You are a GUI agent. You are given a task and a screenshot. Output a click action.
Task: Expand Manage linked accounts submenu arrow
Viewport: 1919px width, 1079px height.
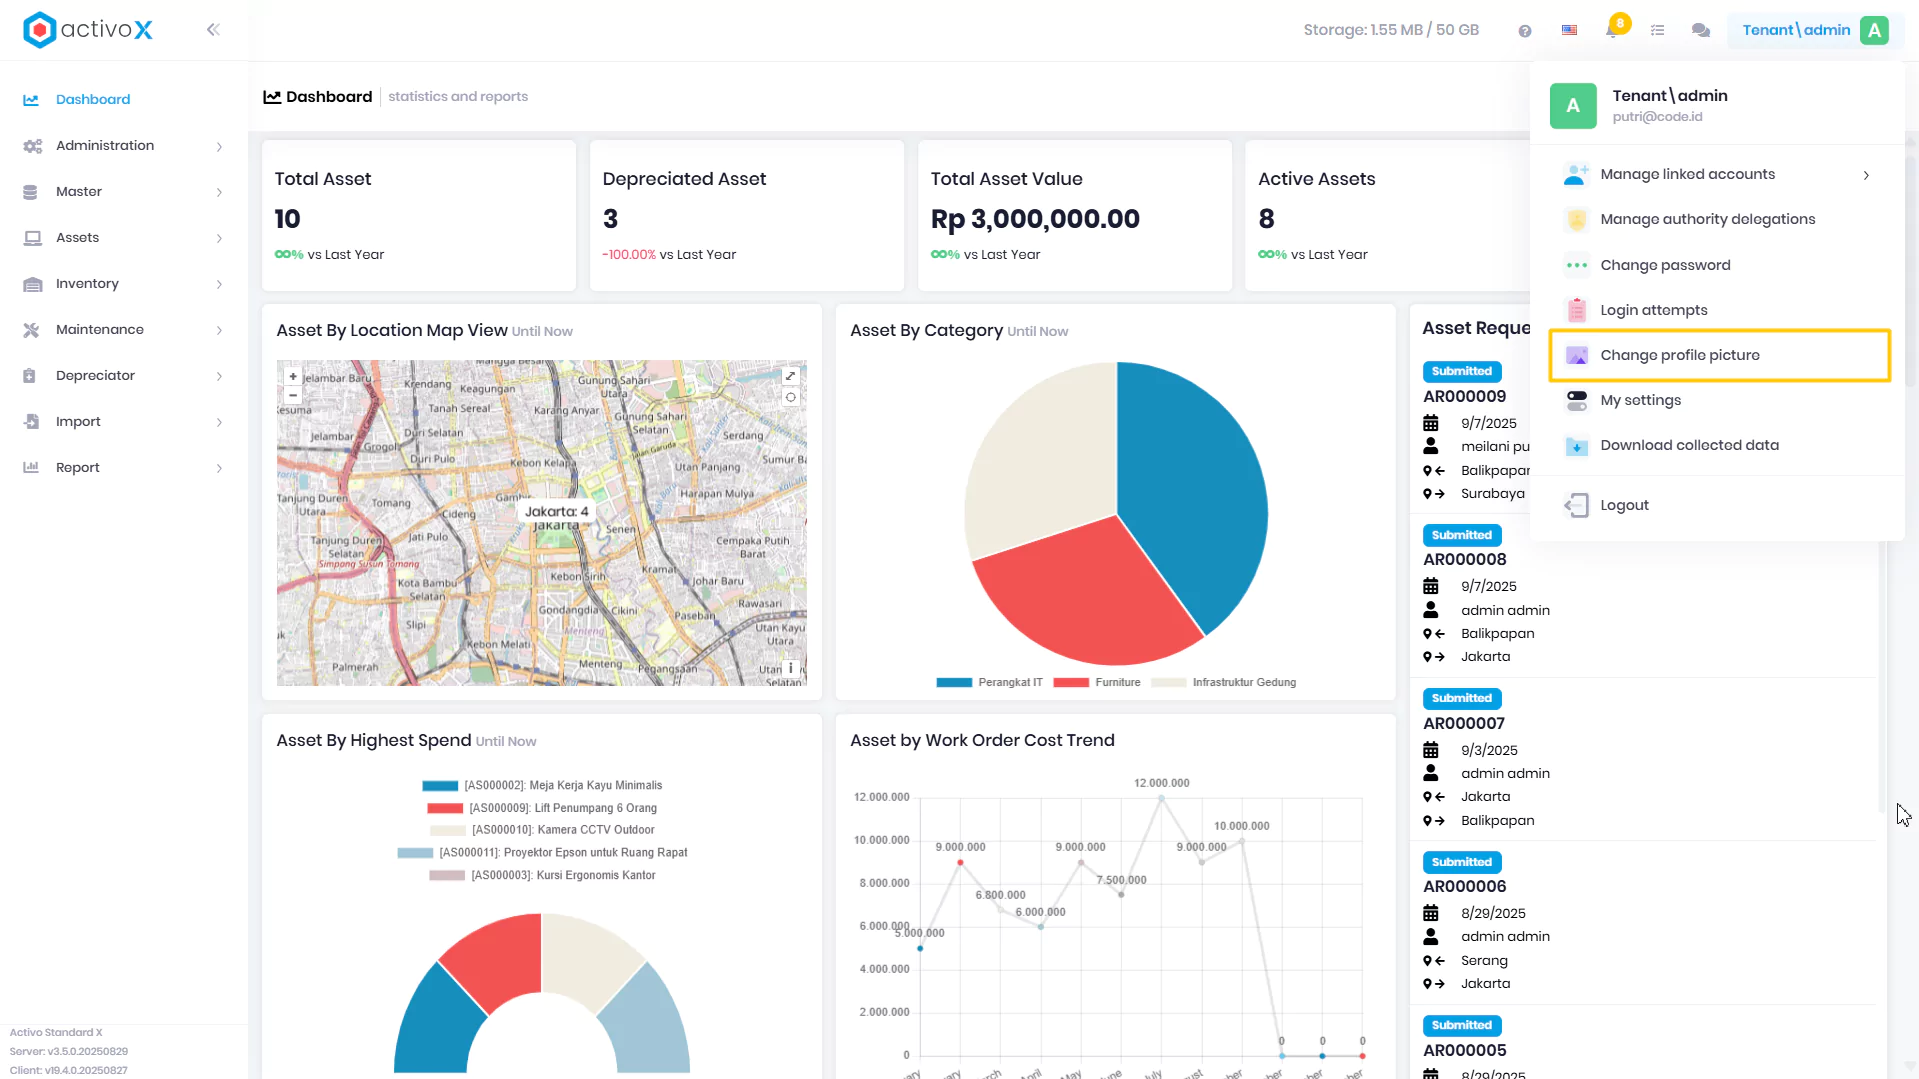pyautogui.click(x=1866, y=175)
